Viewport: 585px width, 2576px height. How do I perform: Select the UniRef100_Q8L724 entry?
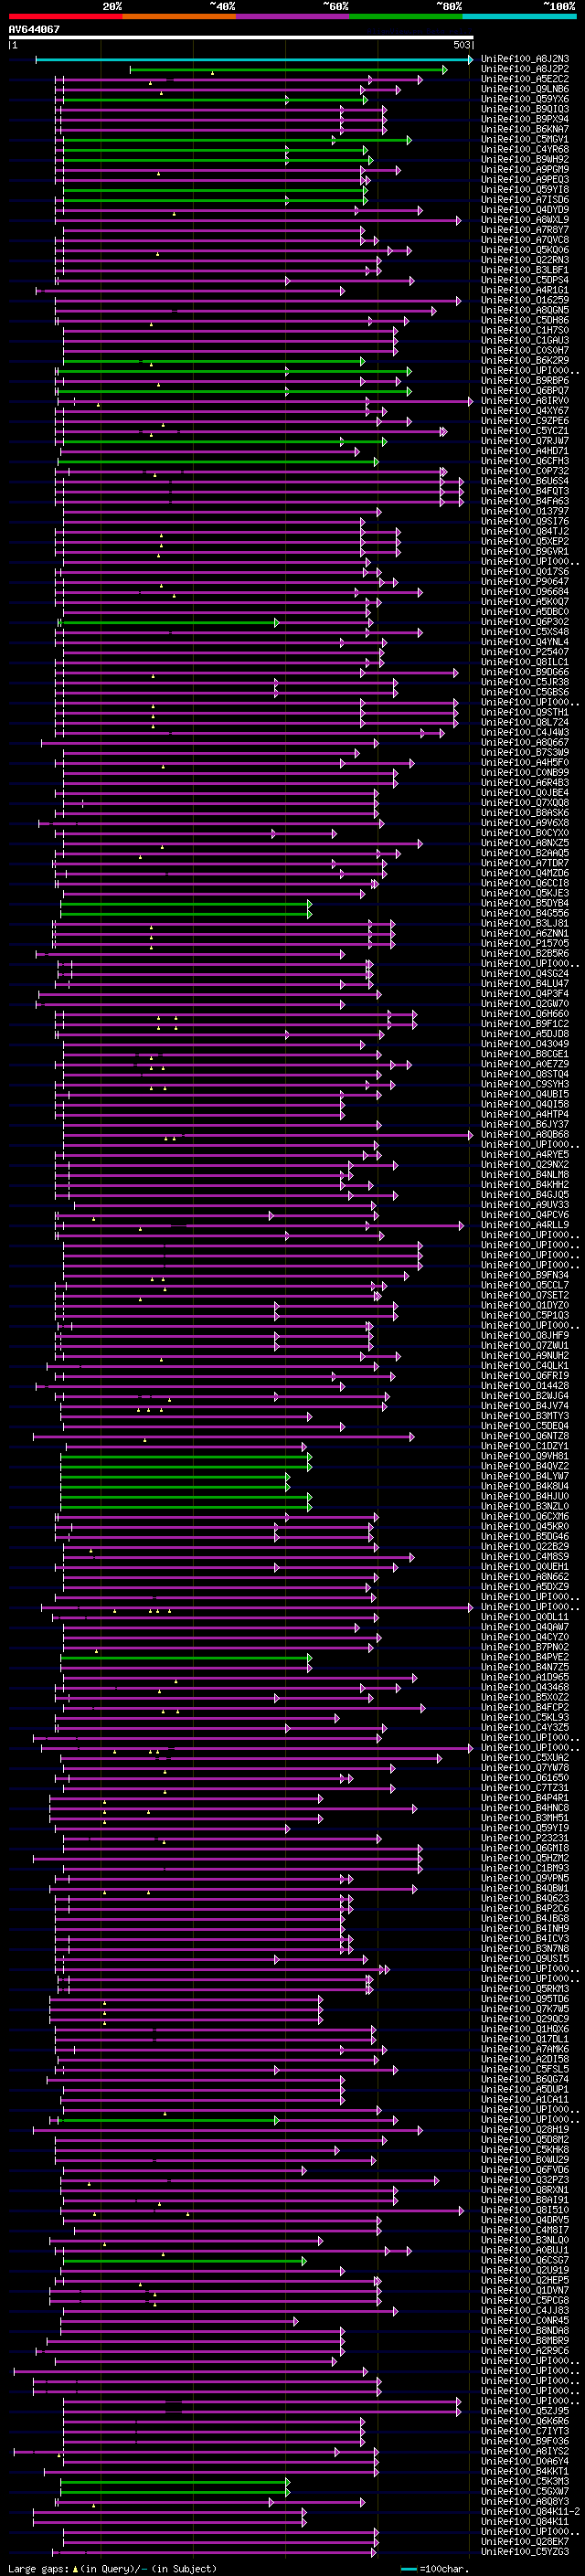(525, 723)
